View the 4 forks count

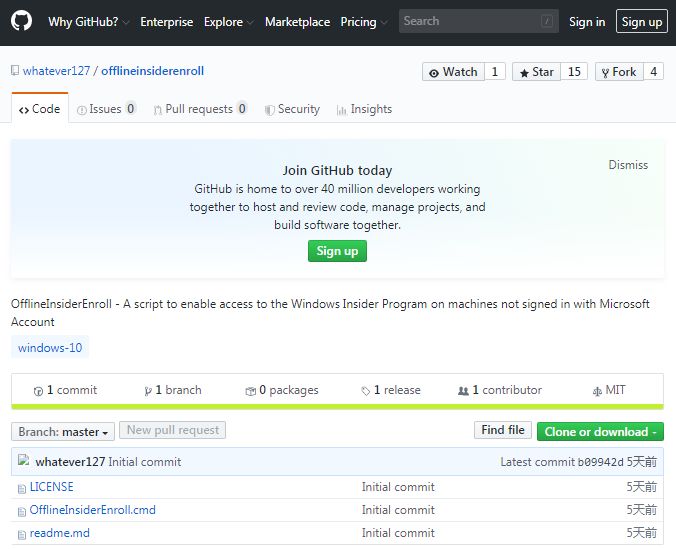(654, 72)
